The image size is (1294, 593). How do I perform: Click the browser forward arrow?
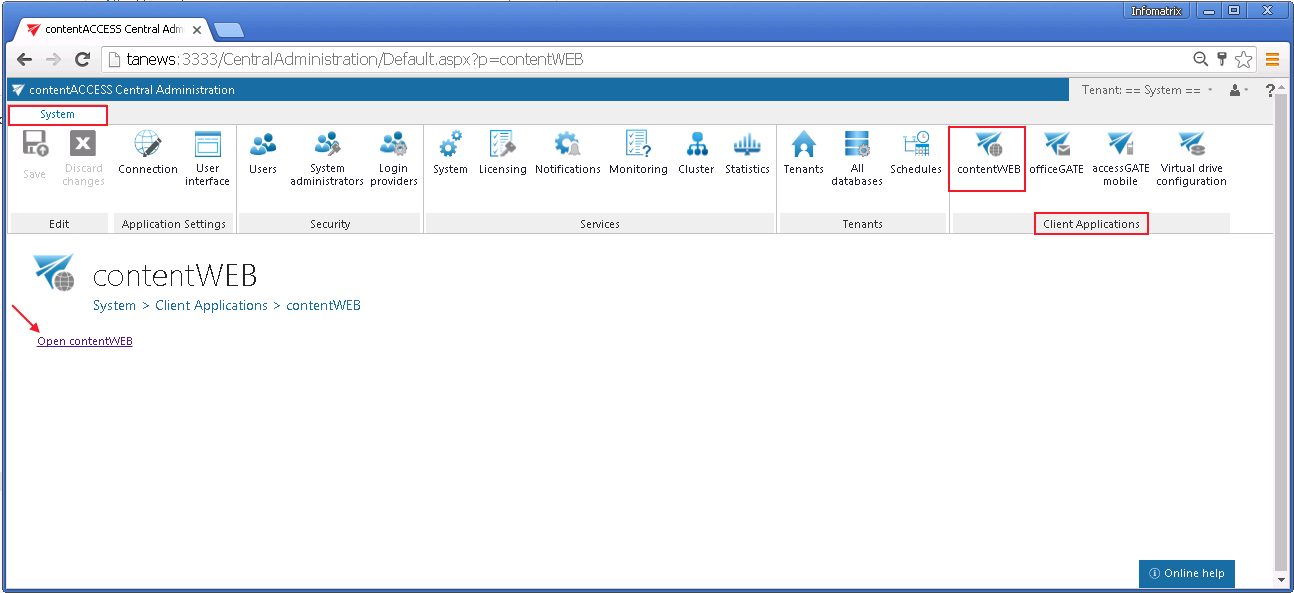pos(54,59)
